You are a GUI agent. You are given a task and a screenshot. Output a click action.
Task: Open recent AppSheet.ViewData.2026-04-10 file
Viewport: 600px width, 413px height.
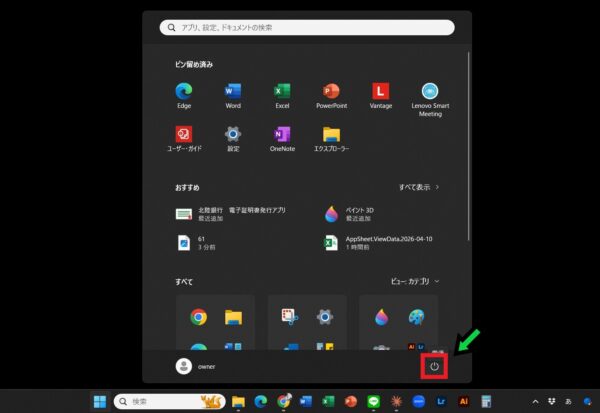(x=378, y=243)
